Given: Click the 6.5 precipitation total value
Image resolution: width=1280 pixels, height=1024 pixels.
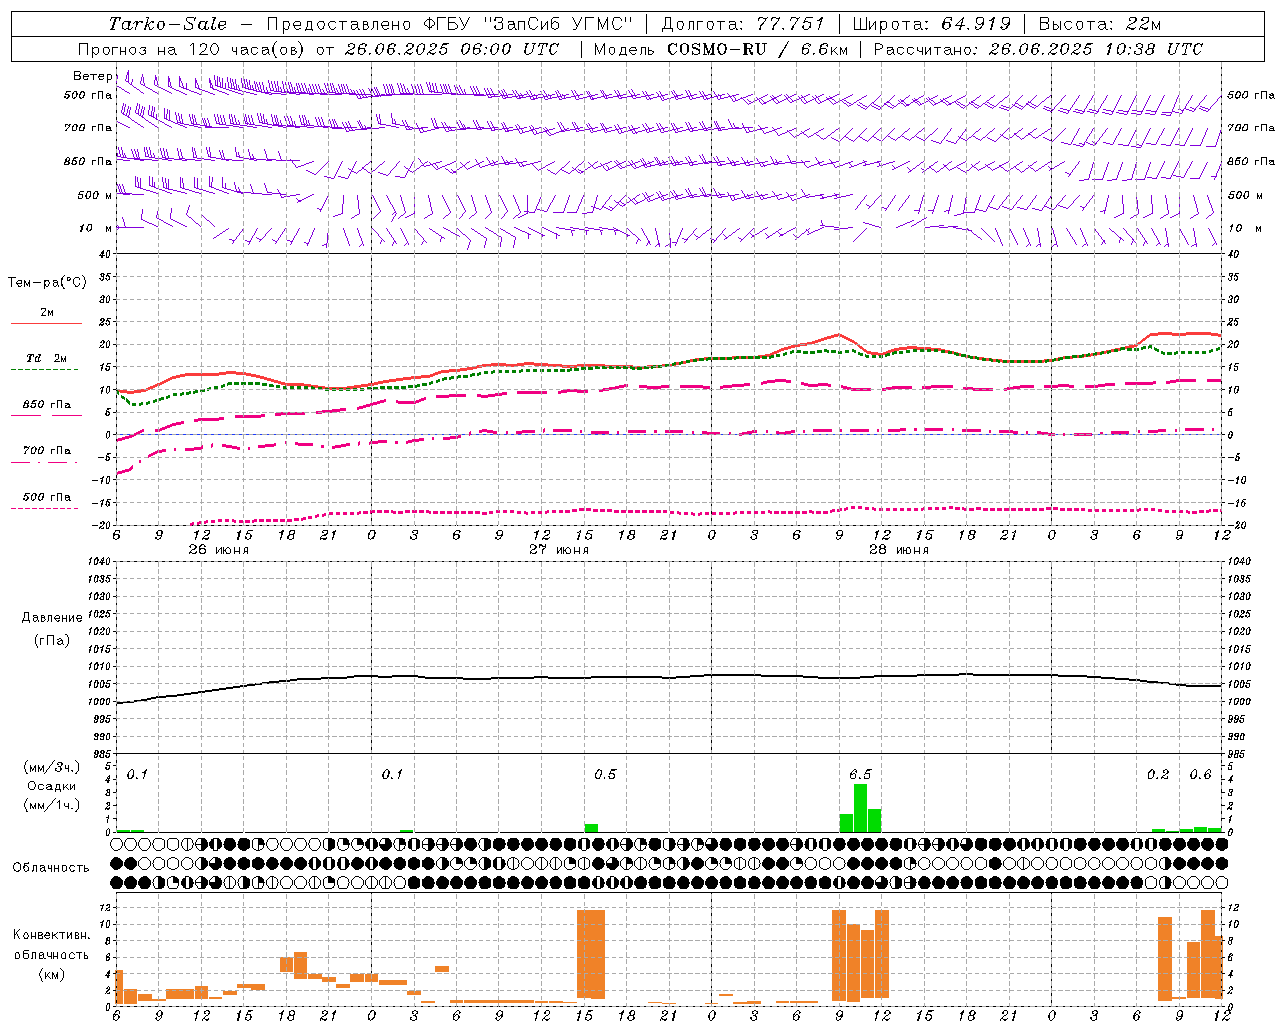Looking at the screenshot, I should tap(861, 775).
